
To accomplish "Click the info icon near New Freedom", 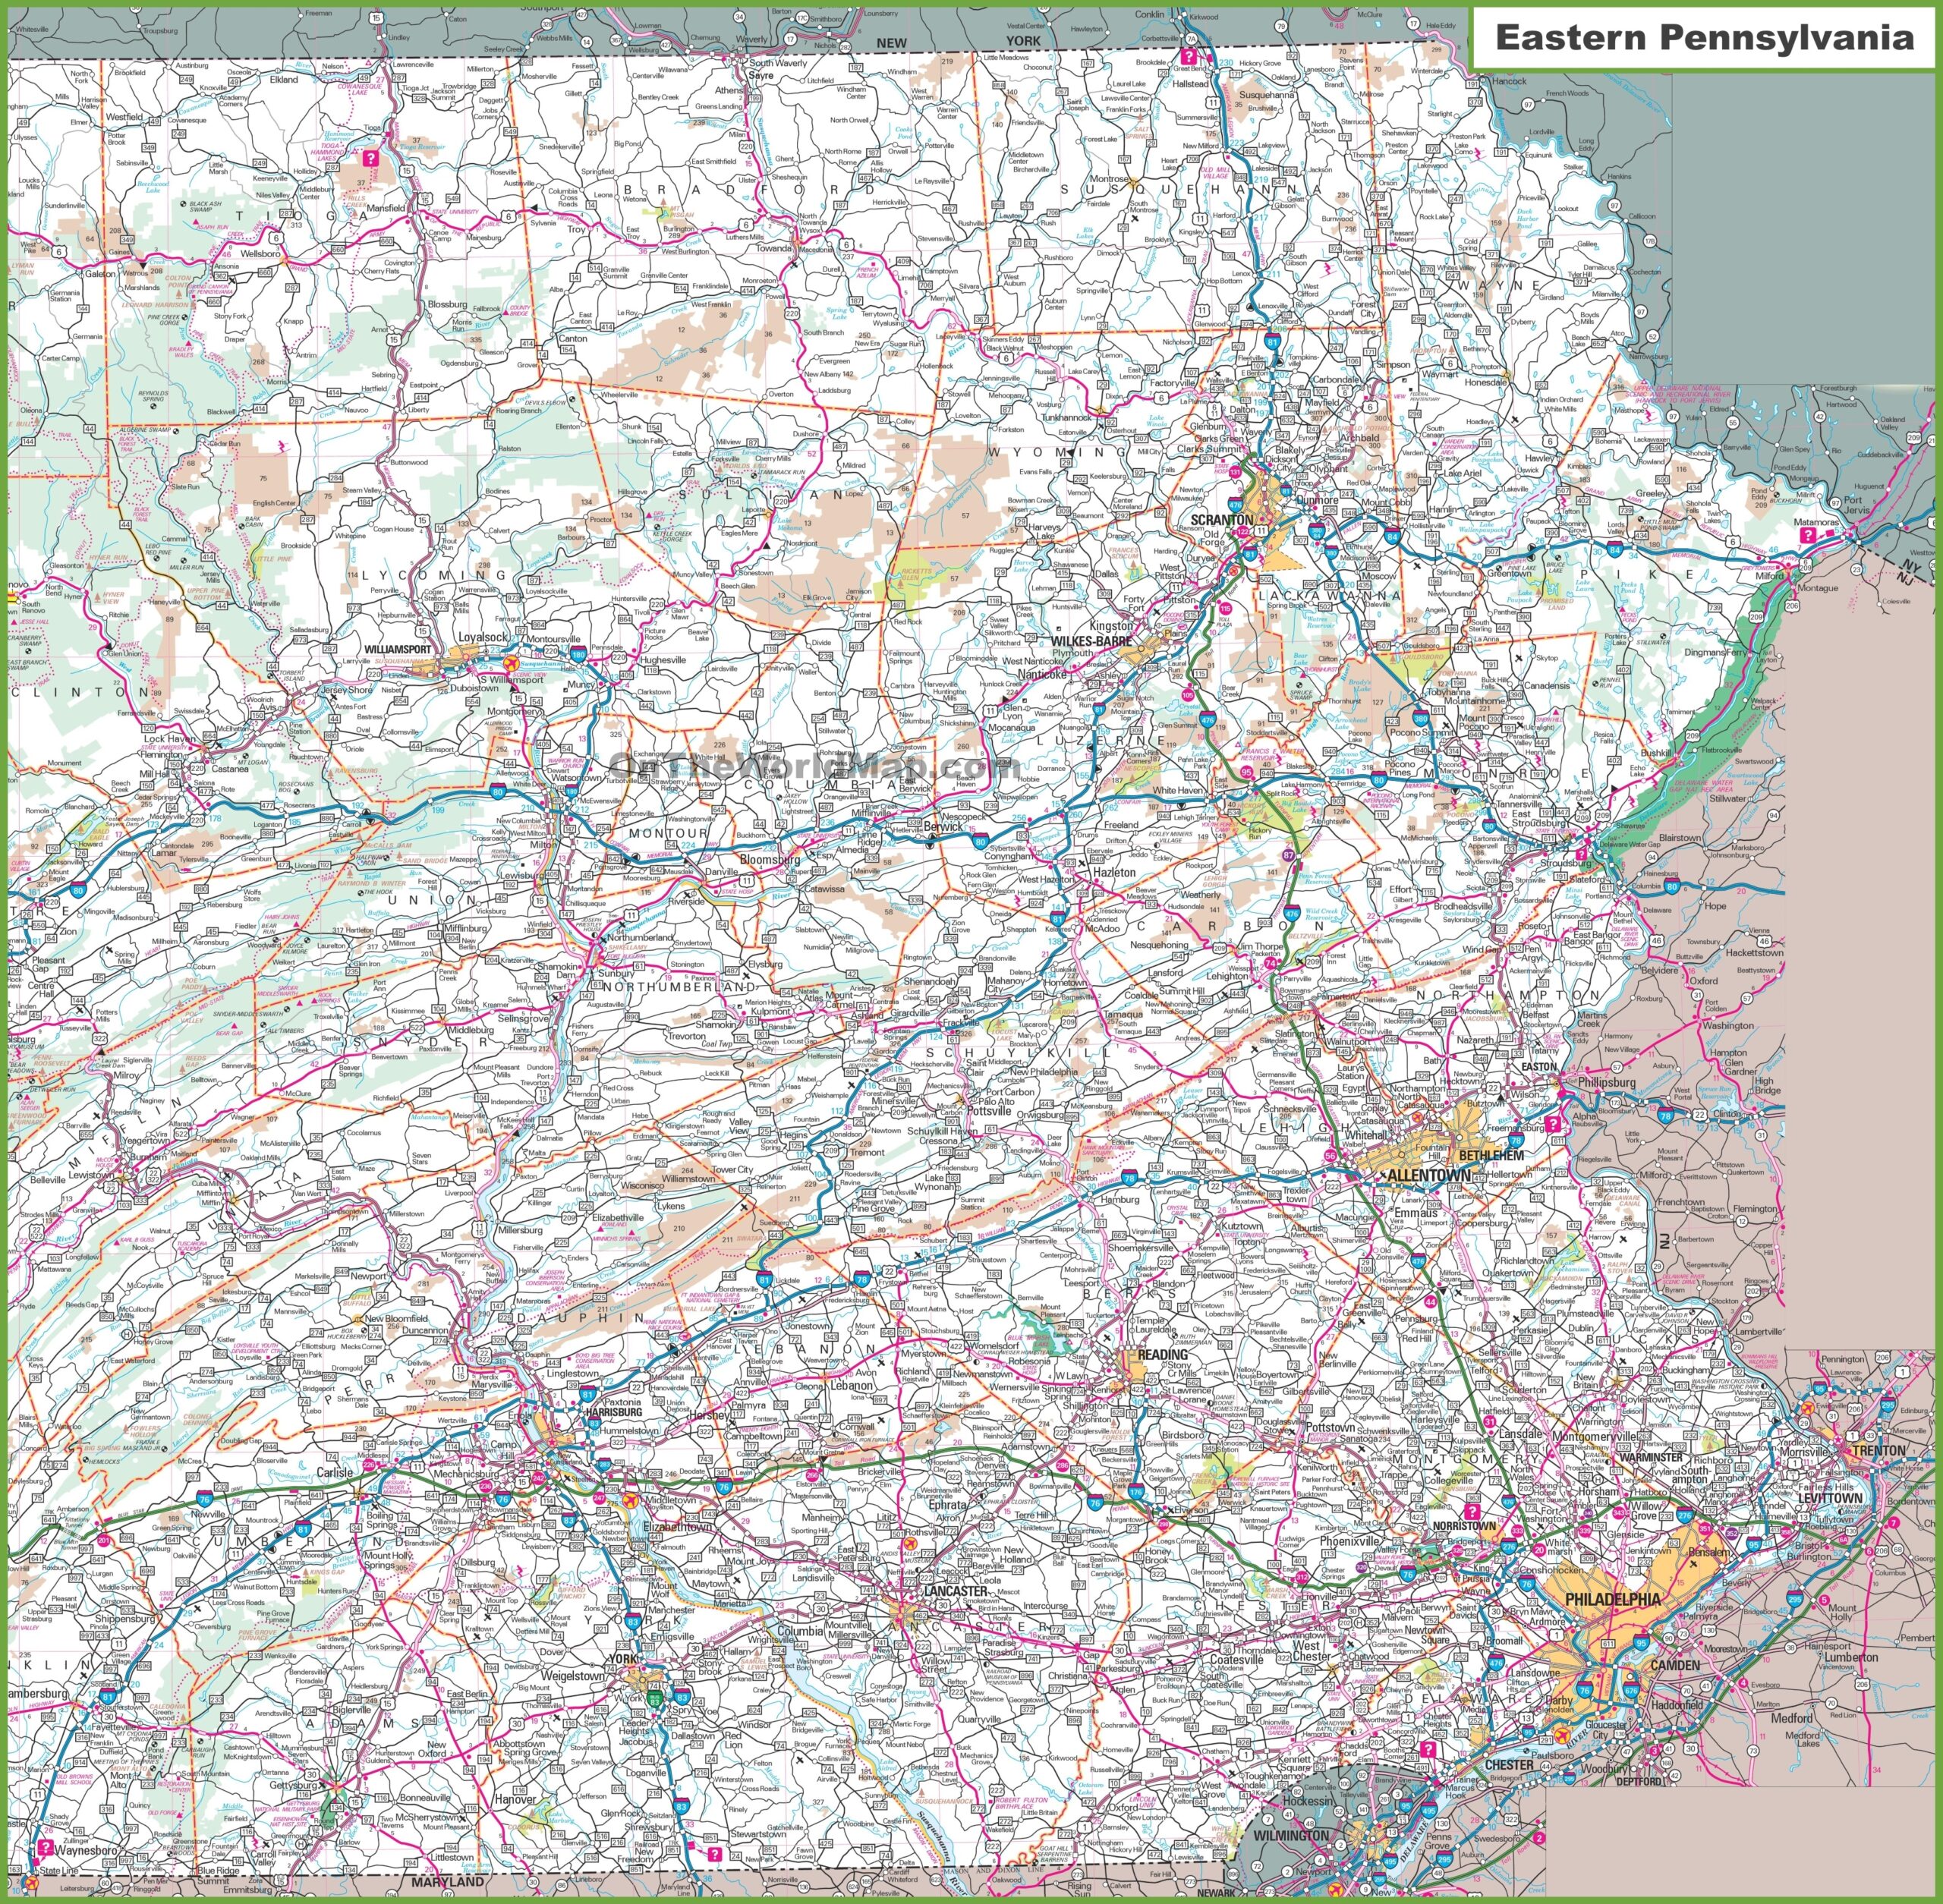I will (x=714, y=1854).
